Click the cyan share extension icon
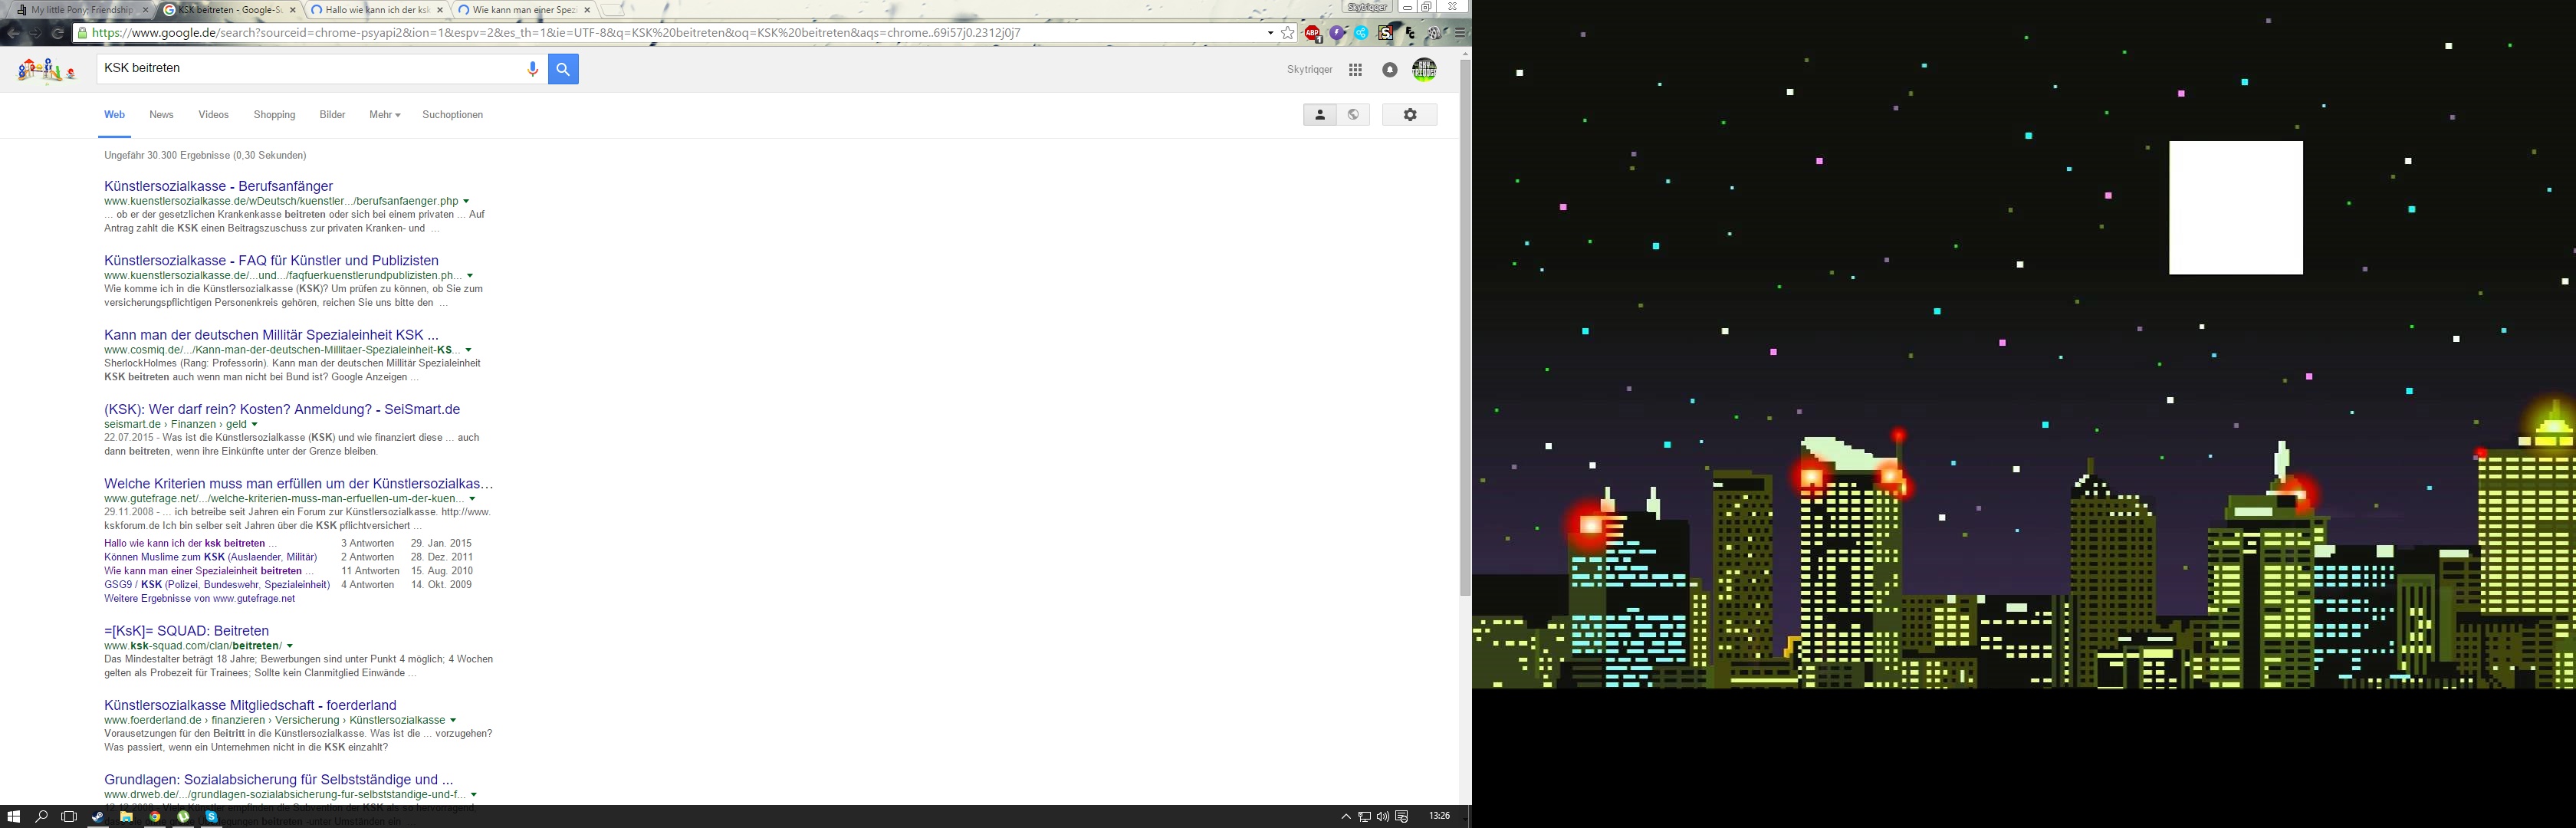 click(1361, 33)
